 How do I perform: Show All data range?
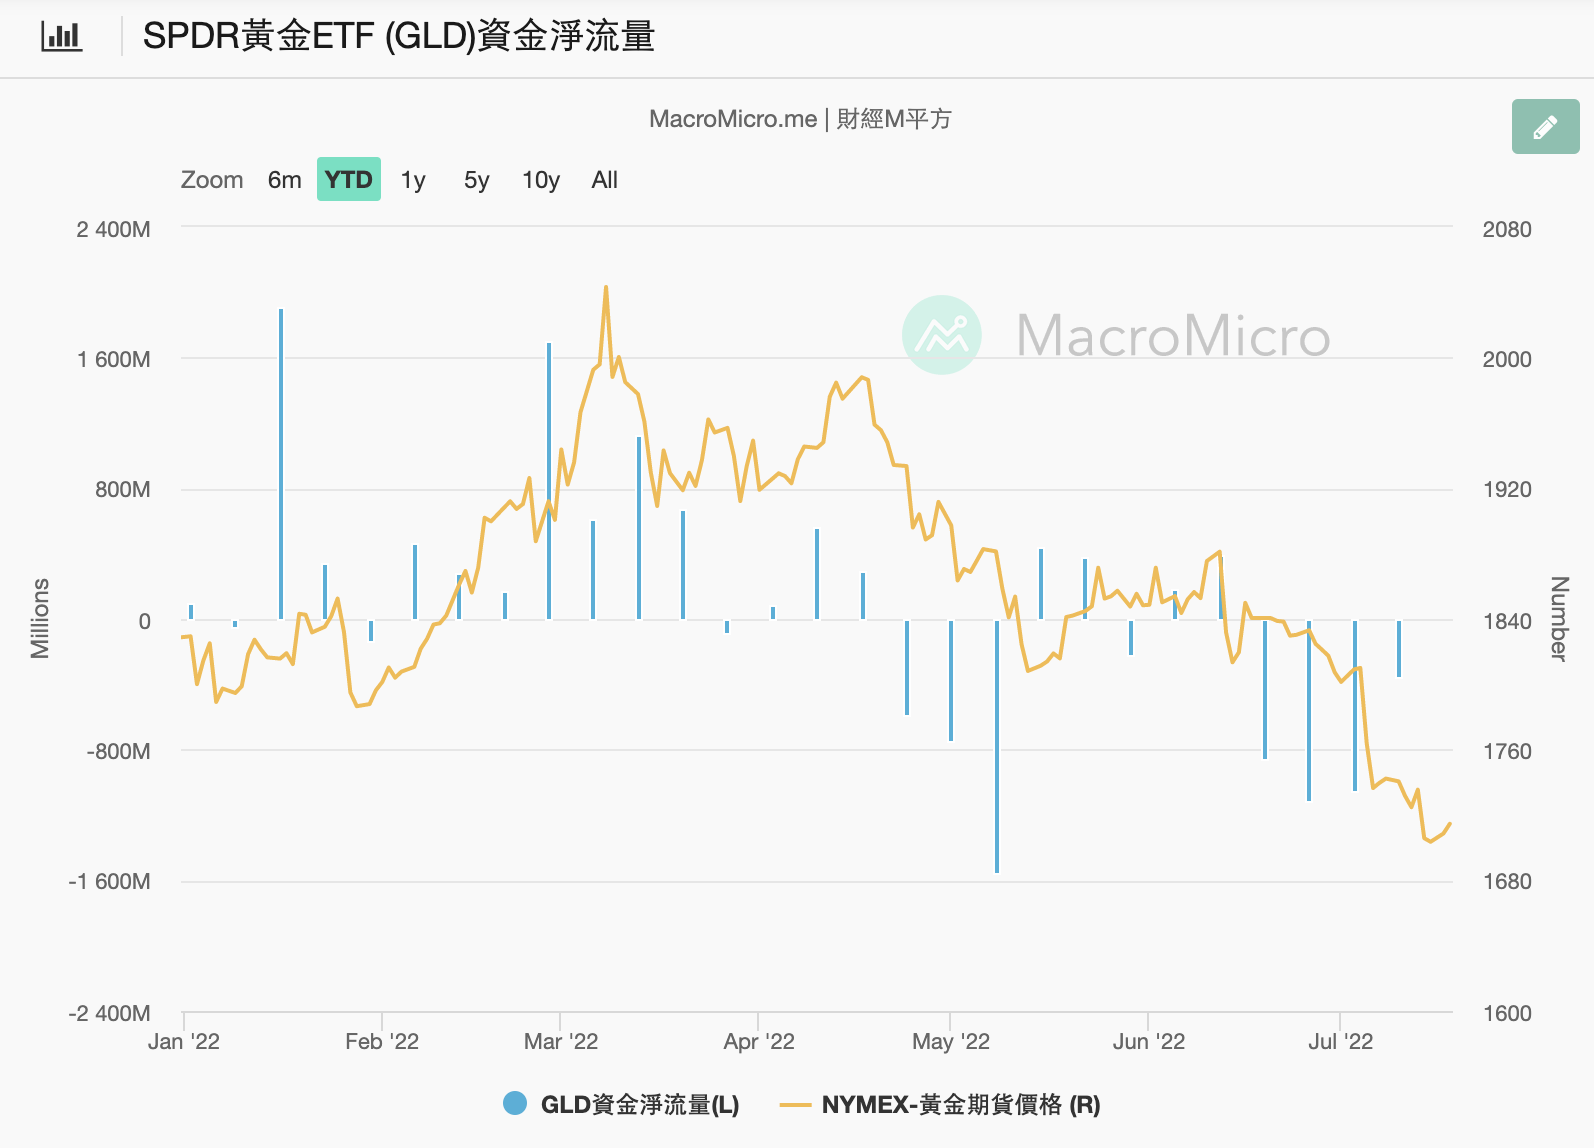605,180
